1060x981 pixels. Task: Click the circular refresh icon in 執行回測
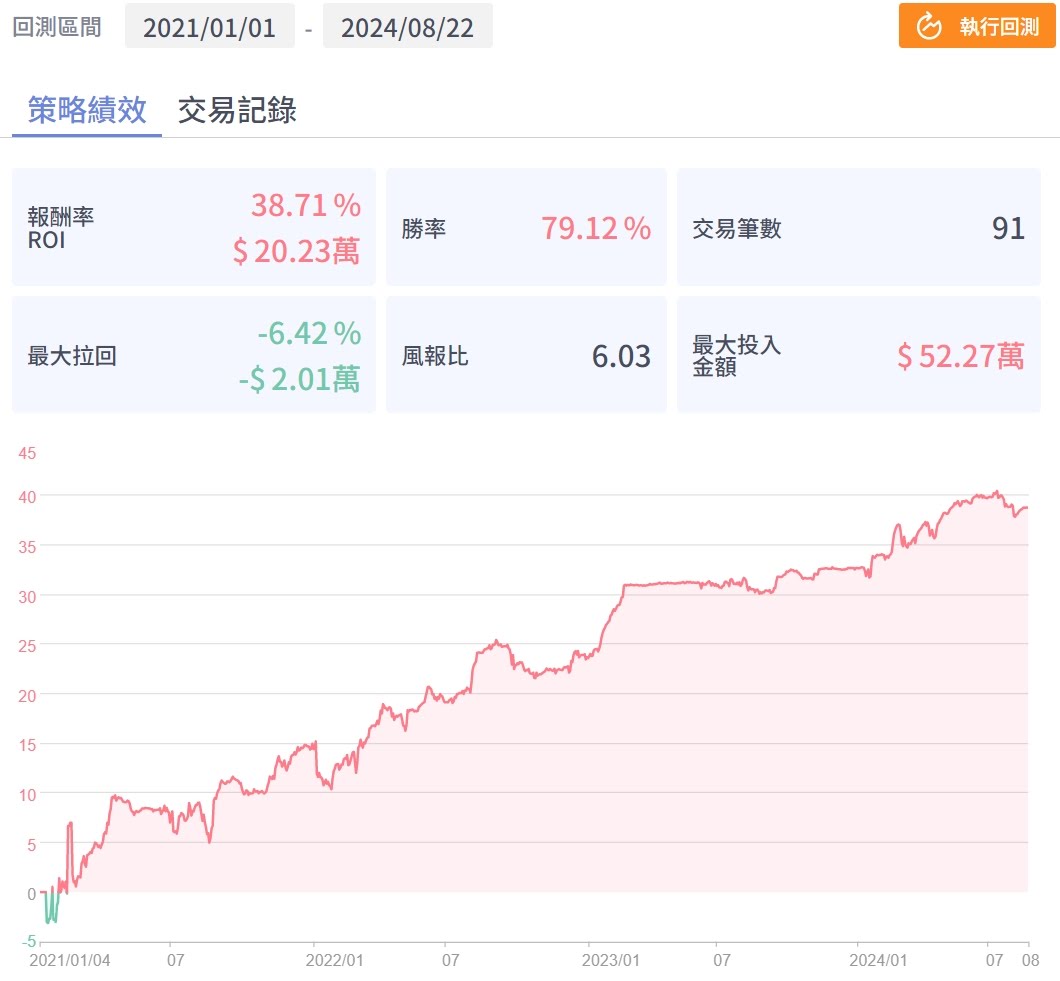tap(929, 26)
